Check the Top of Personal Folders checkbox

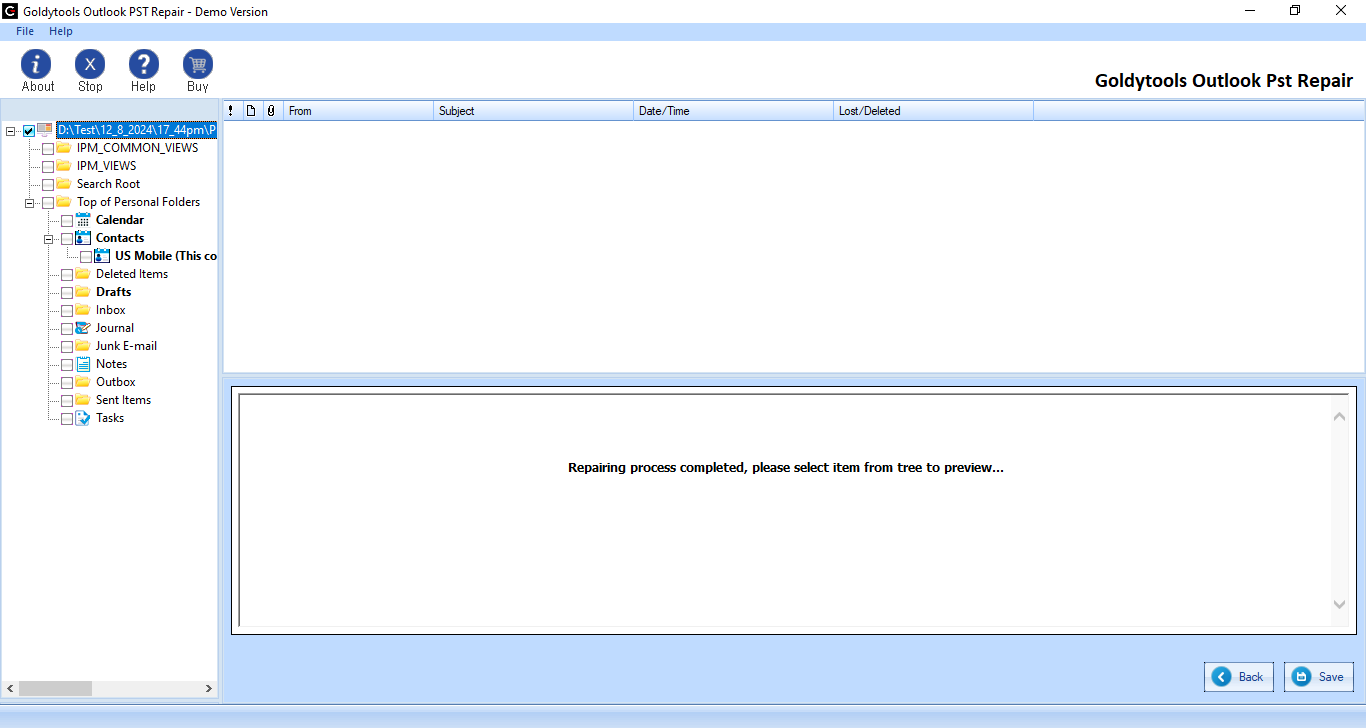[48, 203]
